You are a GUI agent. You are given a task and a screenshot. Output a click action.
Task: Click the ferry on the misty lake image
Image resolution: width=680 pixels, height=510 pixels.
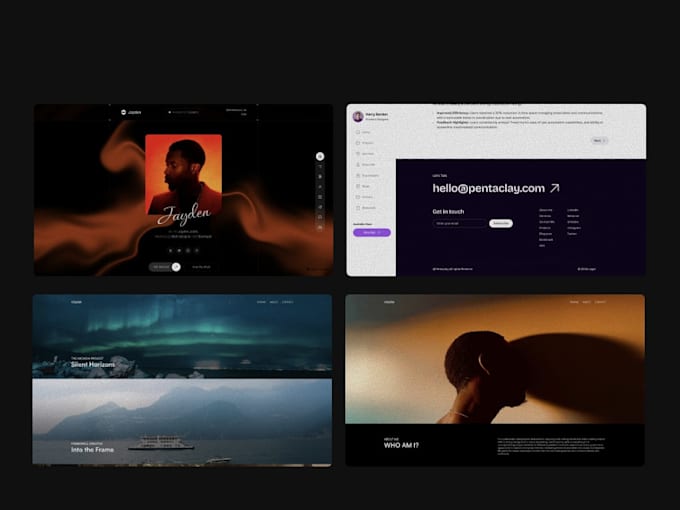(x=161, y=443)
